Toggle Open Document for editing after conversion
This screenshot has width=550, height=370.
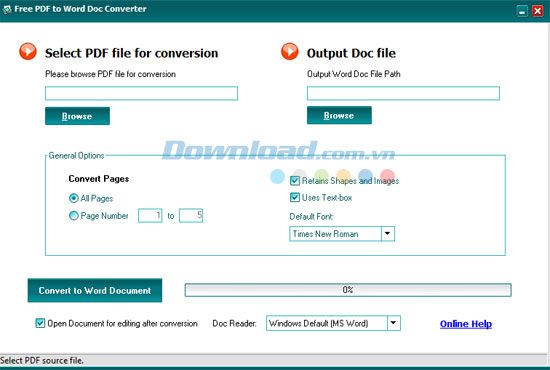(x=40, y=323)
